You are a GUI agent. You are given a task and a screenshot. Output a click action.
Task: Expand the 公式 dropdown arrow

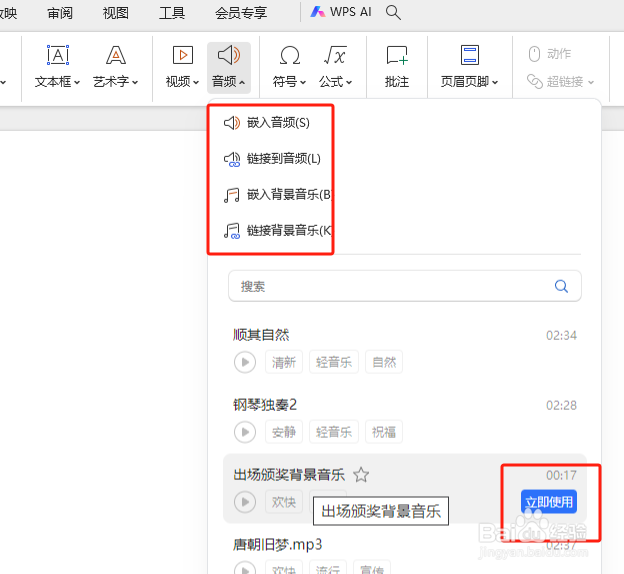[349, 82]
